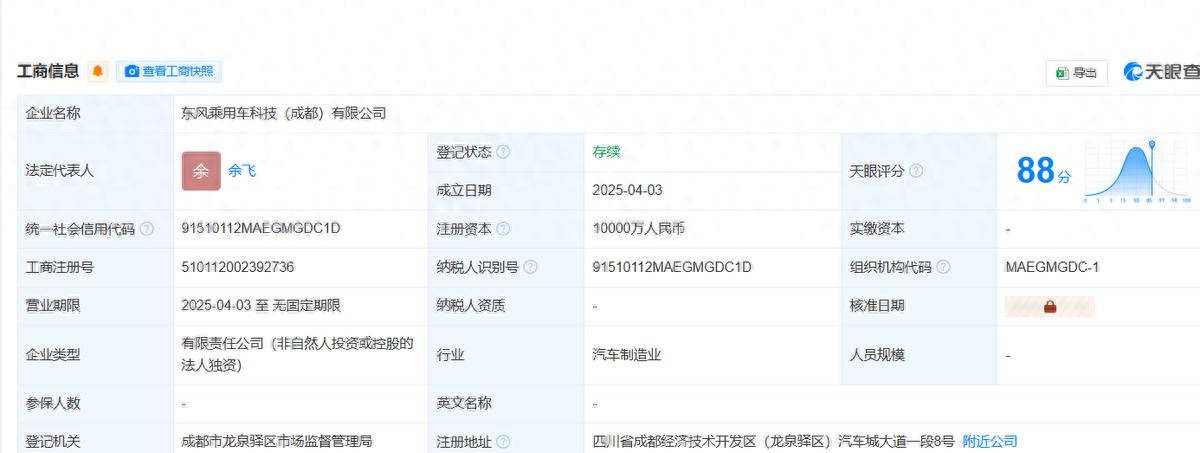Viewport: 1200px width, 453px height.
Task: Open legal representative 余飞 link
Action: [242, 171]
